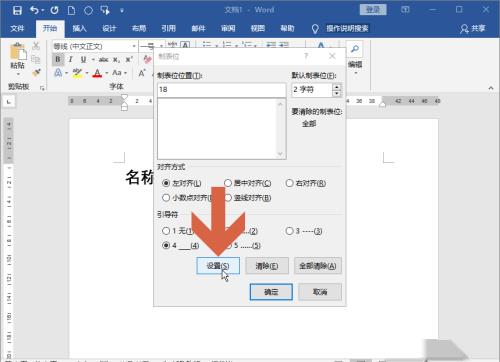500x362 pixels.
Task: Select the 右对齐(R) alignment radio button
Action: [289, 183]
